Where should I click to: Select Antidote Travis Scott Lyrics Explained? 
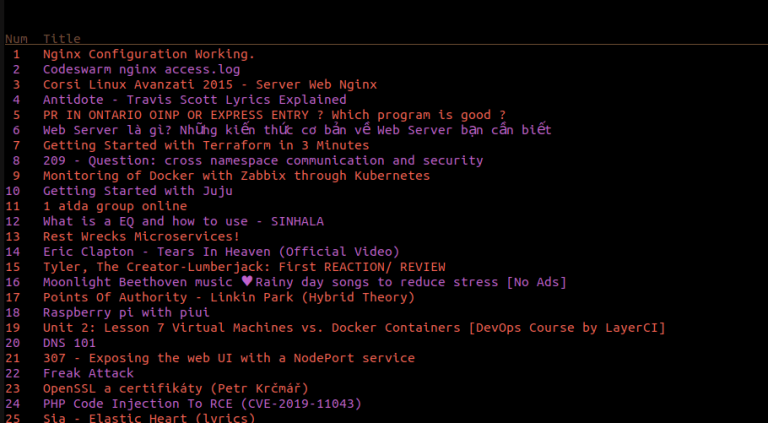[x=194, y=100]
